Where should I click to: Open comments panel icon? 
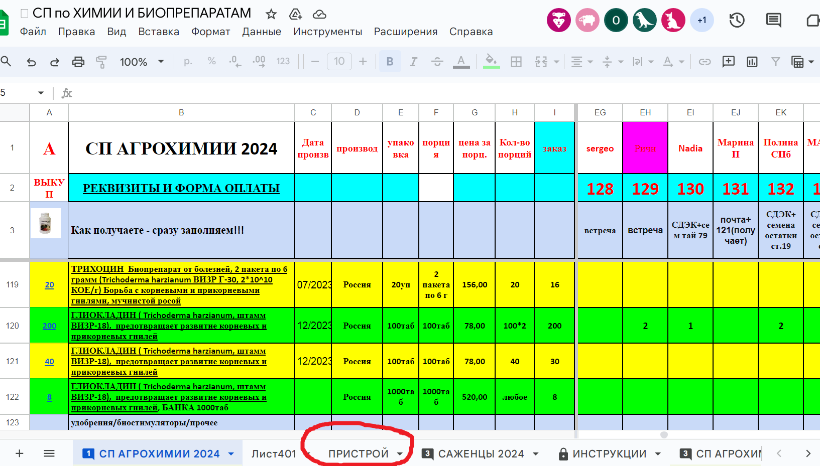771,20
